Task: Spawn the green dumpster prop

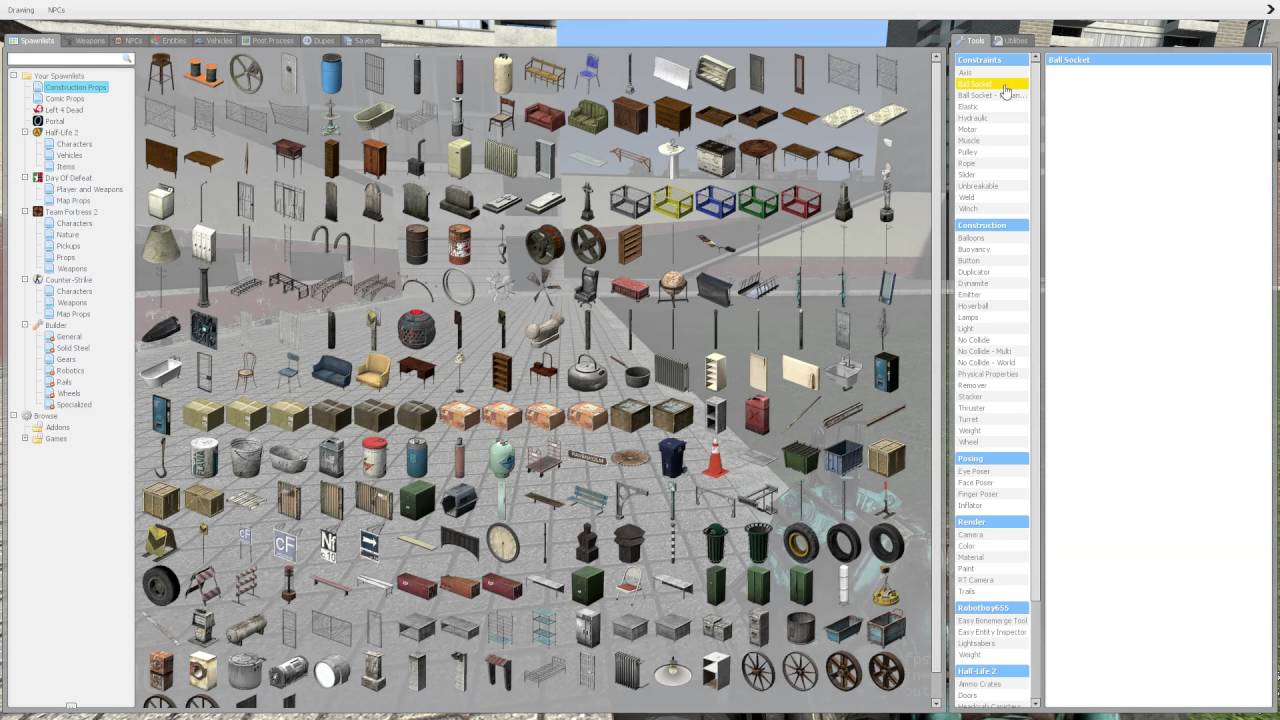Action: point(801,457)
